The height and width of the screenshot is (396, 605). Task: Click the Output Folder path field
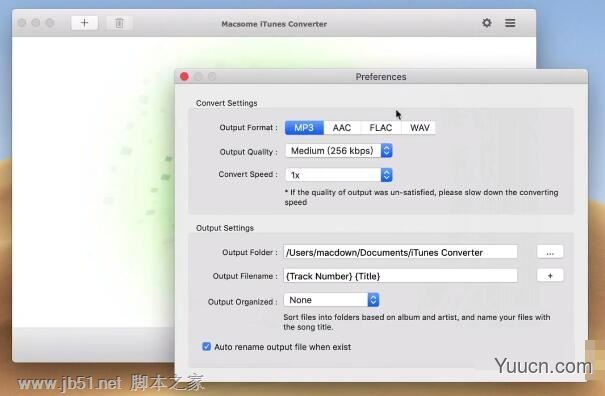click(x=401, y=252)
